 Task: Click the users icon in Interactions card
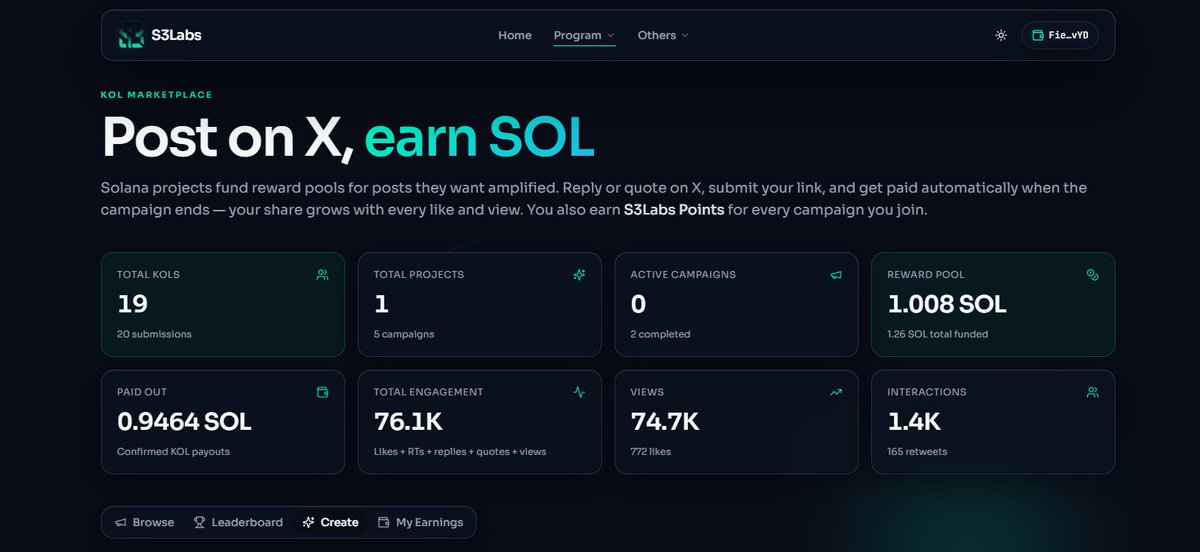(1093, 392)
